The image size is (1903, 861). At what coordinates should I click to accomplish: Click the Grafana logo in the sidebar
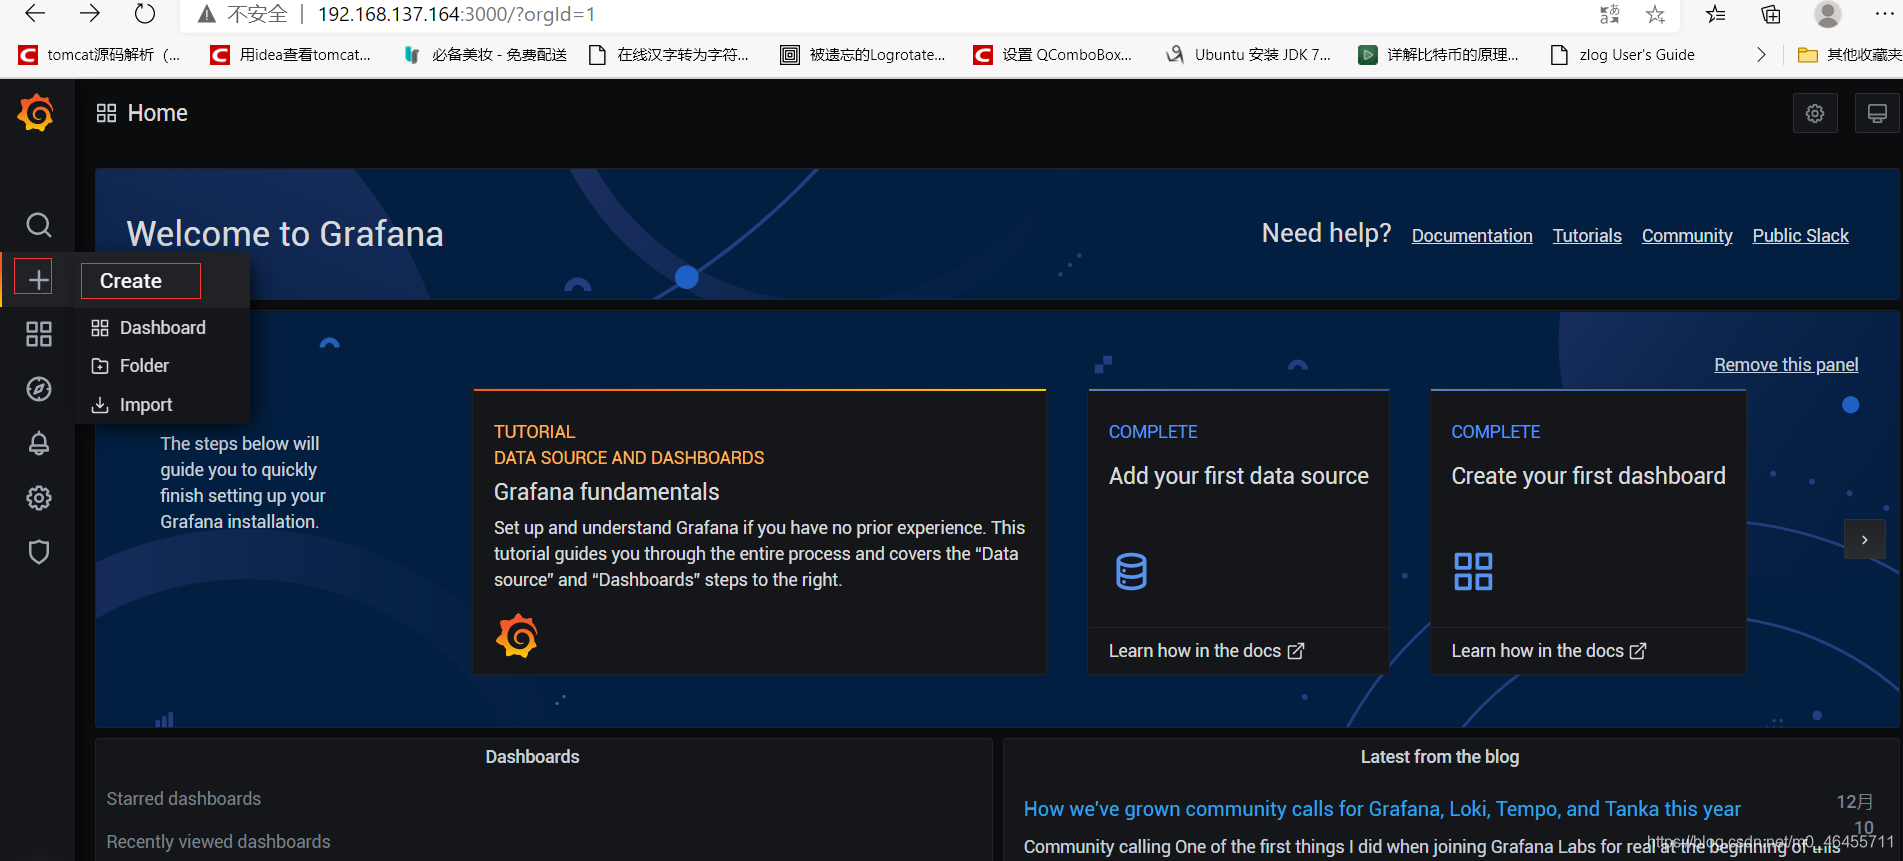pyautogui.click(x=36, y=113)
